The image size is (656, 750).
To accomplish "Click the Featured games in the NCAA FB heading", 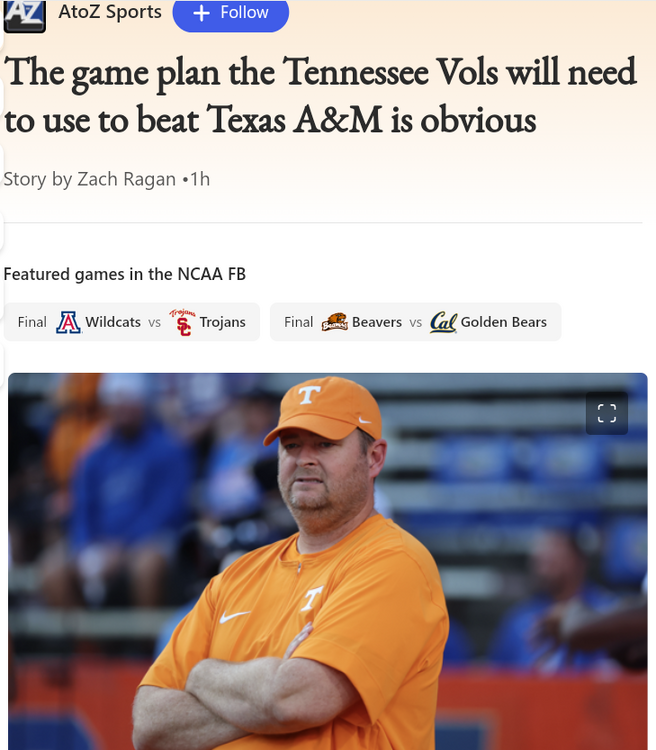I will (x=125, y=274).
